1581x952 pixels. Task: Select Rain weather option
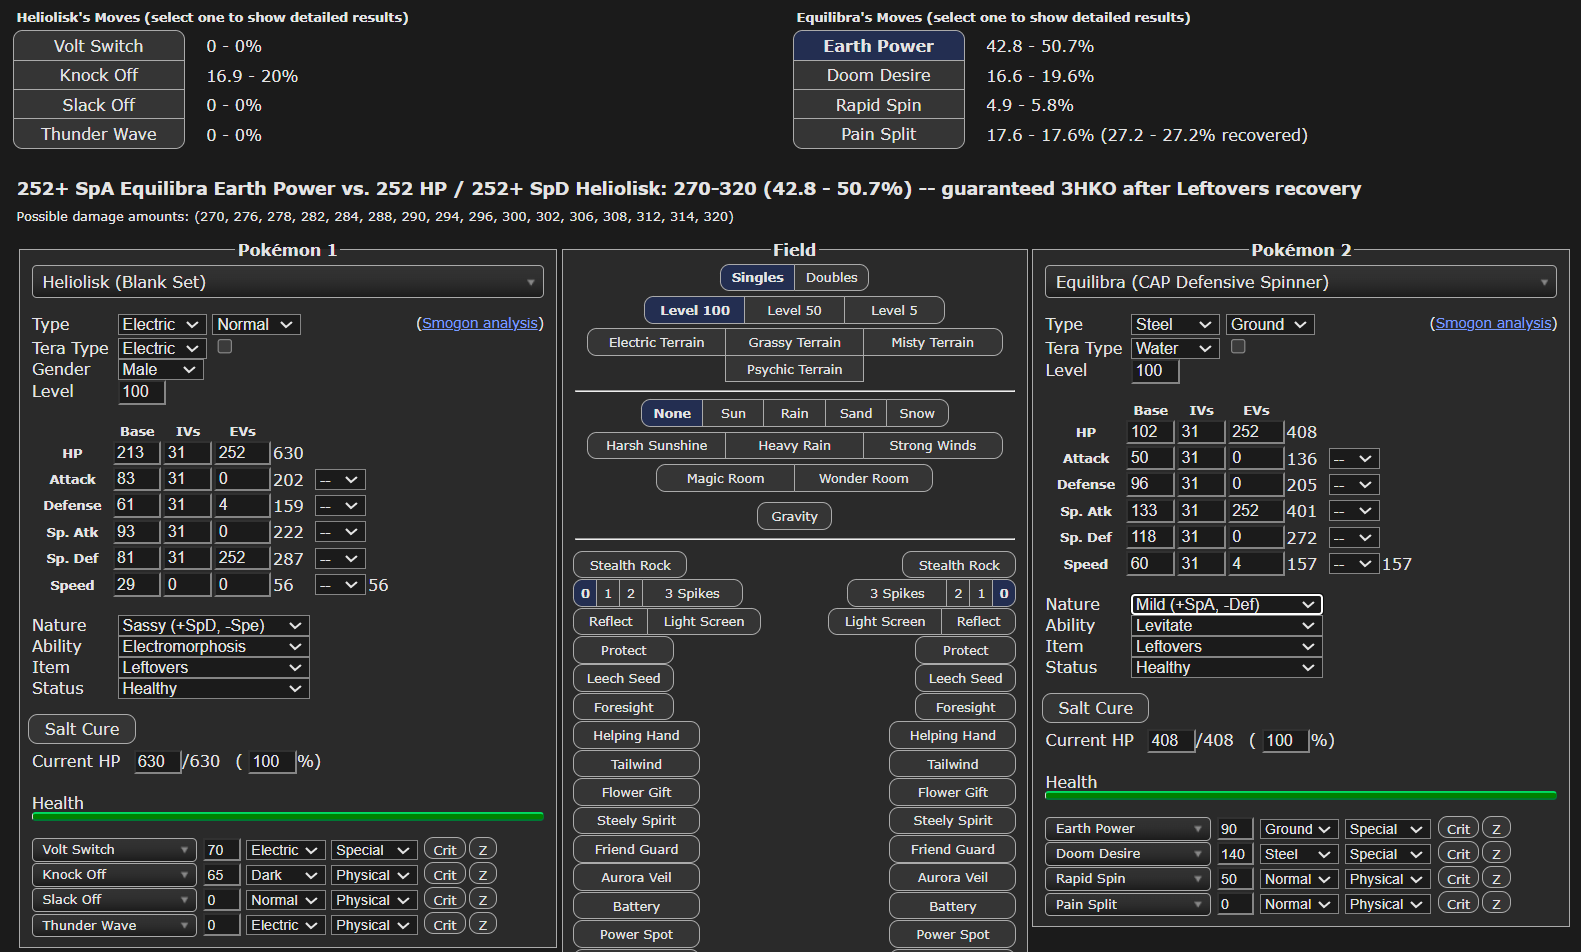click(x=794, y=413)
